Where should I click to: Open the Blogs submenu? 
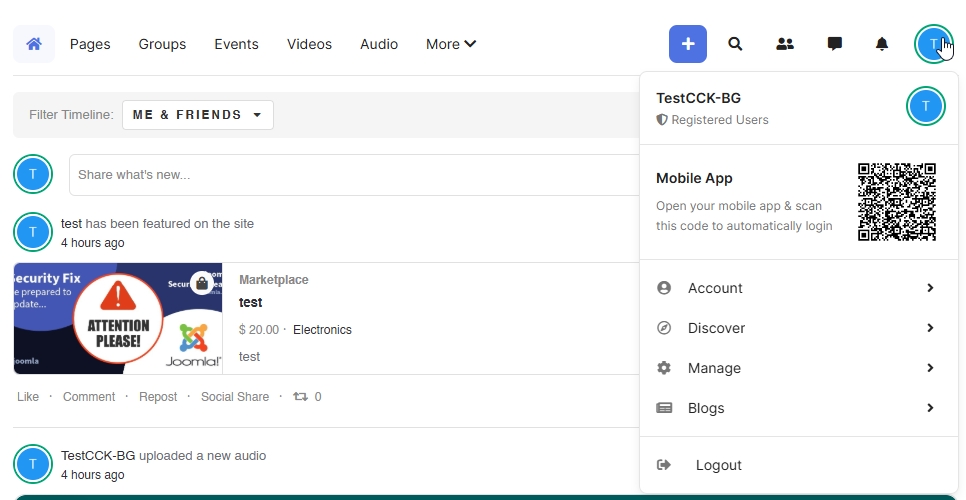797,408
